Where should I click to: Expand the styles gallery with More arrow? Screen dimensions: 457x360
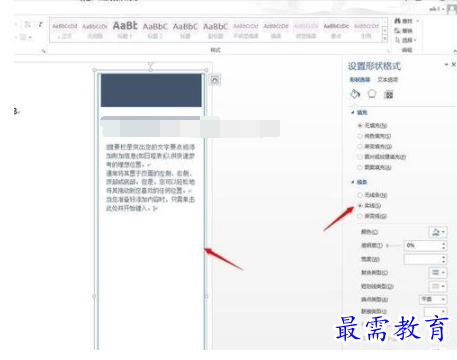coord(385,39)
